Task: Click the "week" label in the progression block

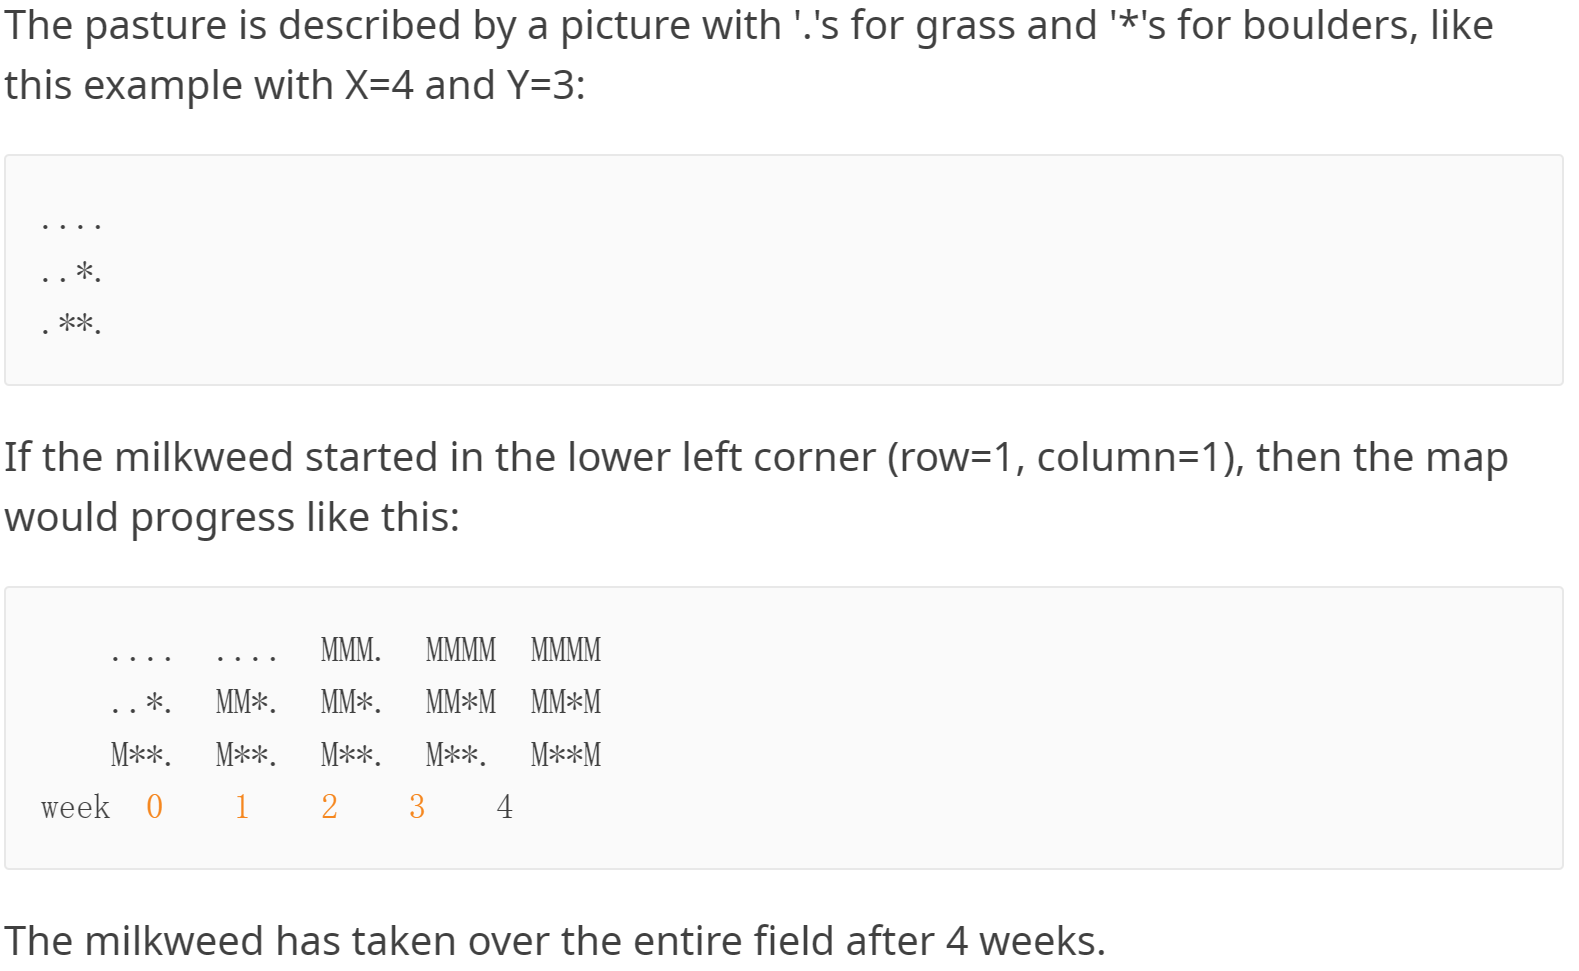Action: point(75,807)
